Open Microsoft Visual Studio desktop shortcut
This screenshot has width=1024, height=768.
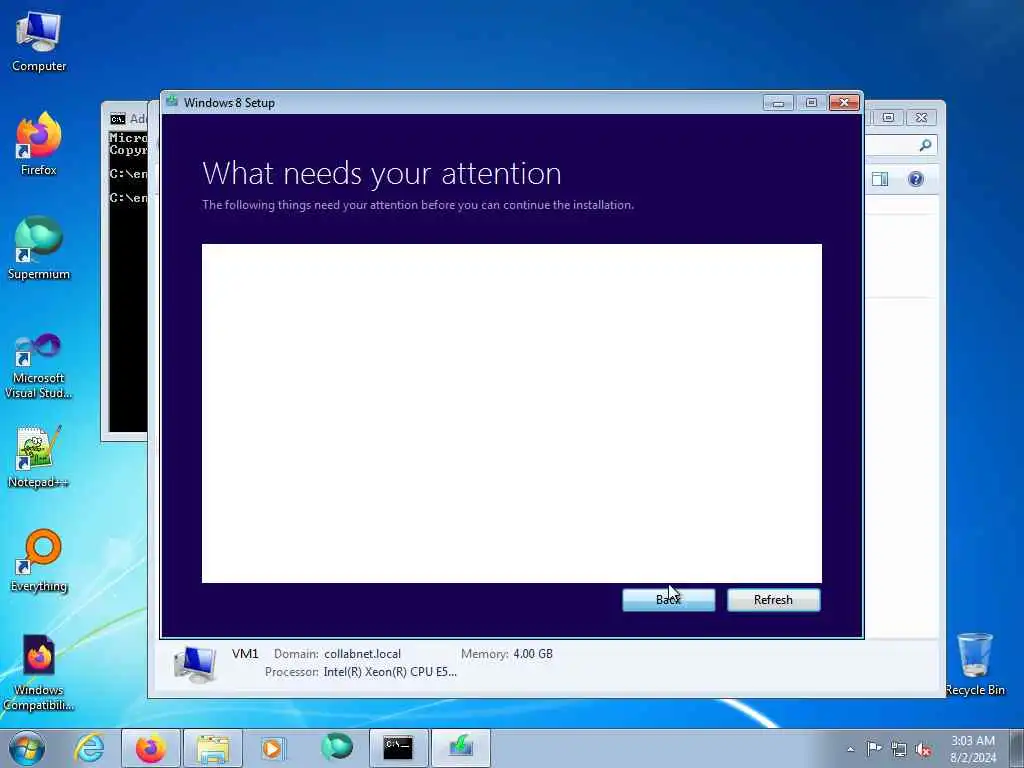[39, 366]
